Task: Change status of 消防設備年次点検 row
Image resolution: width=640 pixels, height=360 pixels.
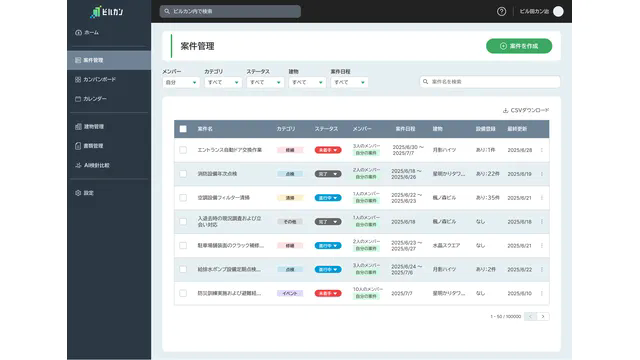Action: click(328, 174)
